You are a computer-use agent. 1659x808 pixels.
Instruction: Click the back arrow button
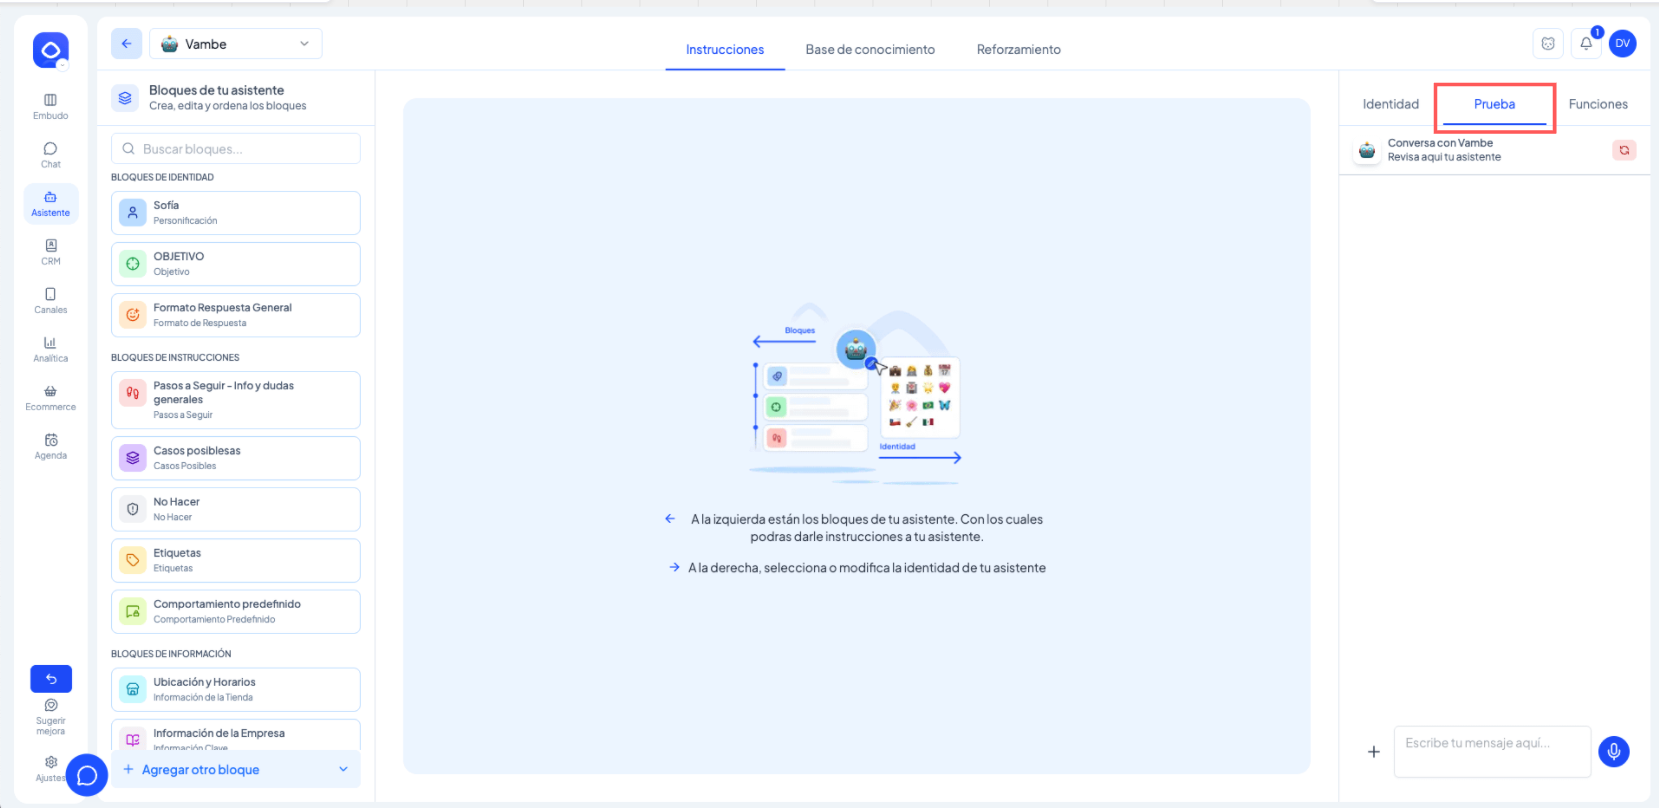126,44
